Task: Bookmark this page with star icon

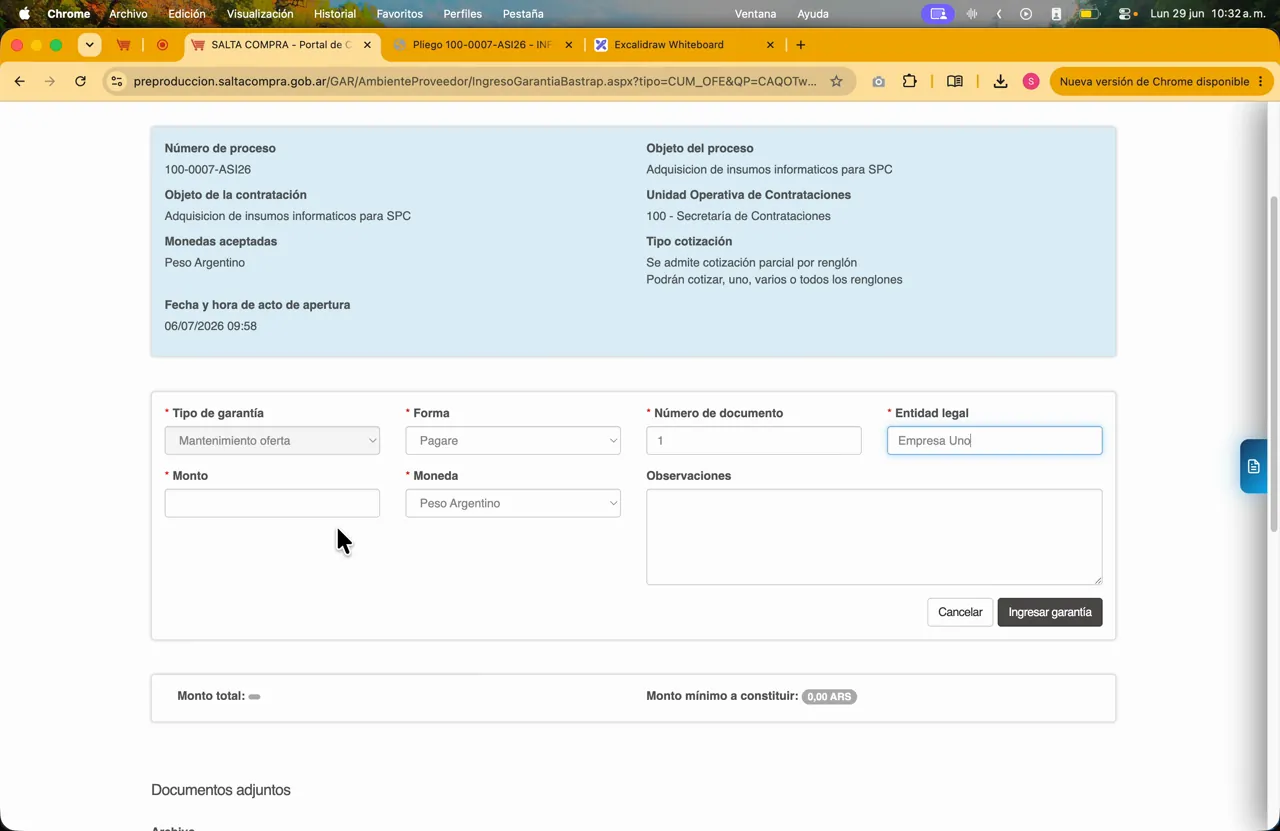Action: tap(837, 81)
